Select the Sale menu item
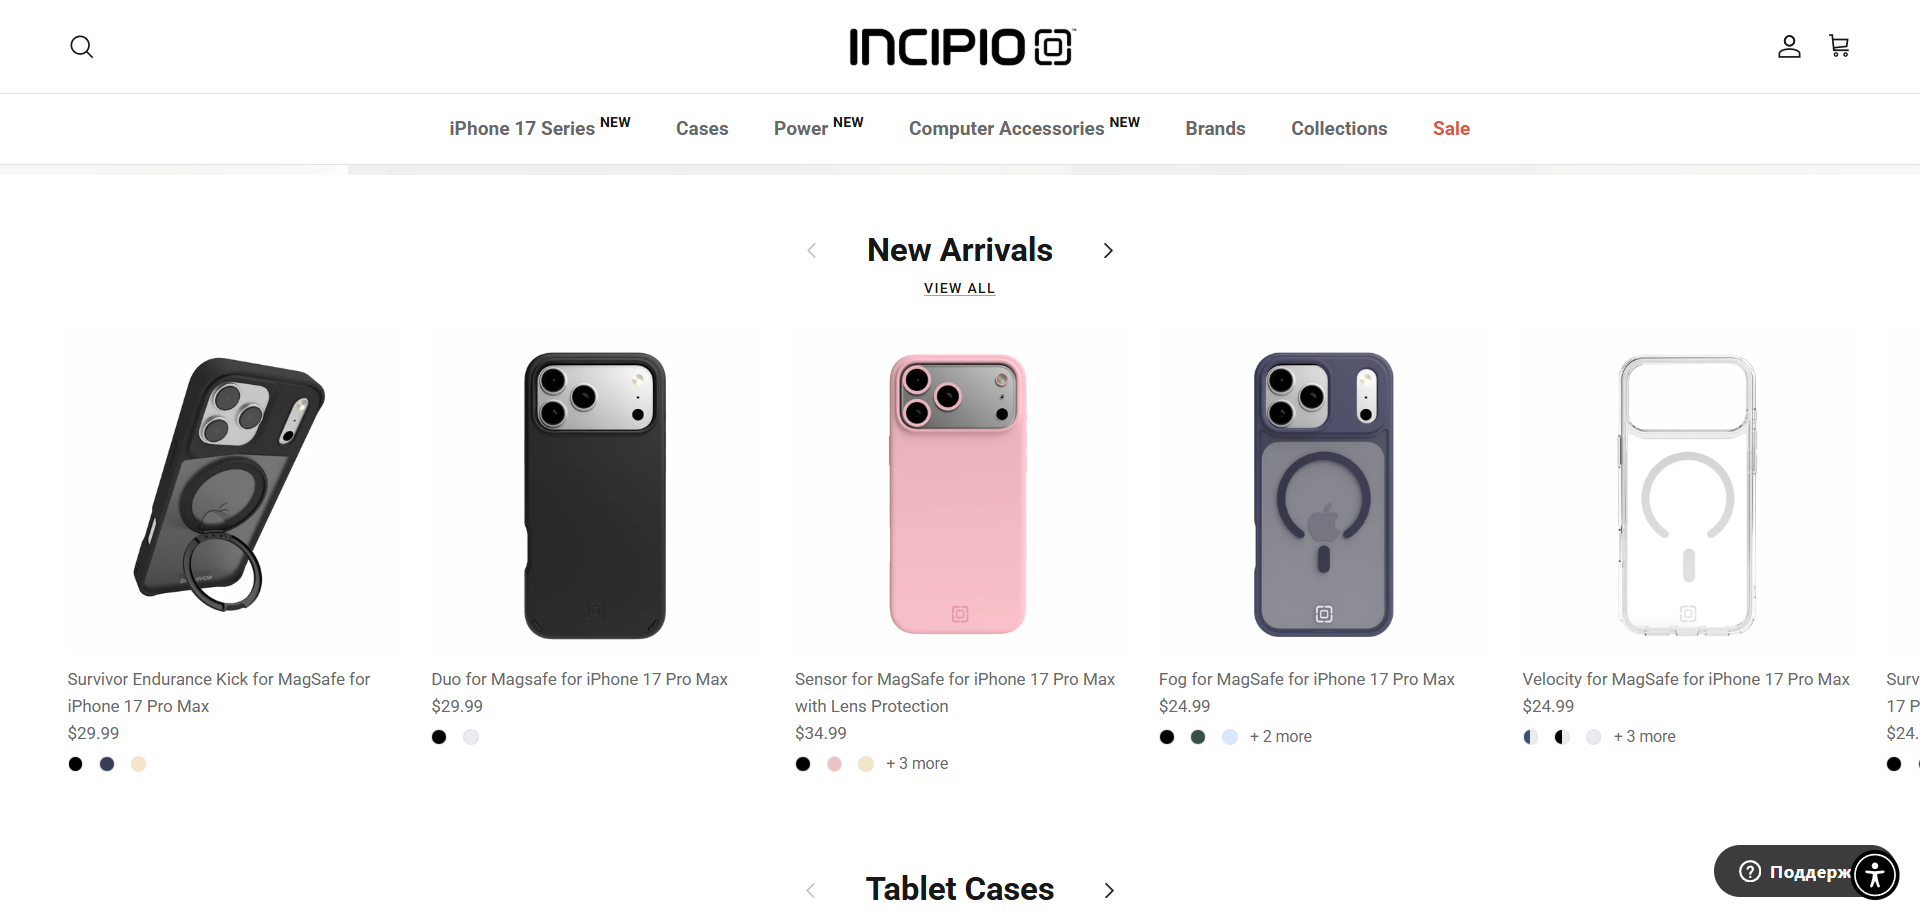This screenshot has width=1920, height=912. click(x=1451, y=128)
